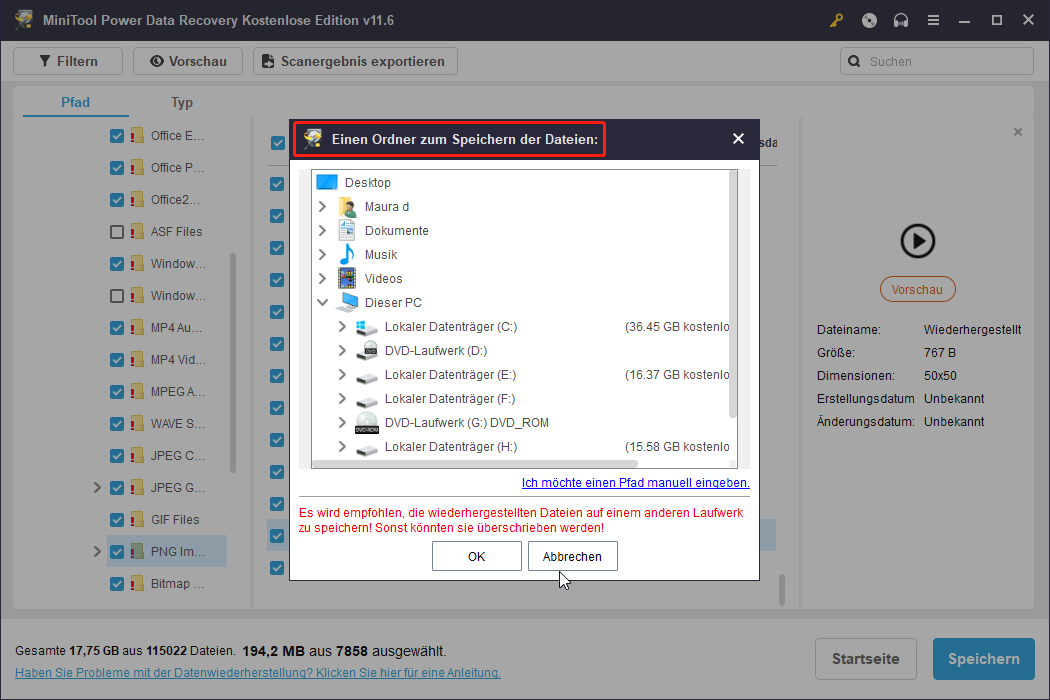The width and height of the screenshot is (1050, 700).
Task: Expand the Maura d folder node
Action: pos(323,206)
